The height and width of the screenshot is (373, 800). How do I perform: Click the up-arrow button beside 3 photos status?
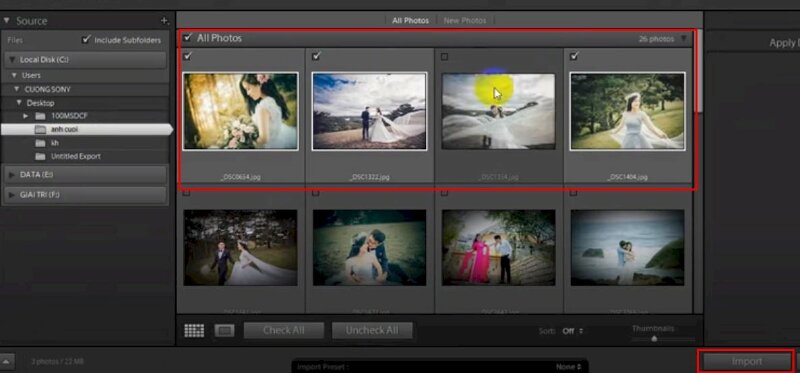pyautogui.click(x=7, y=361)
